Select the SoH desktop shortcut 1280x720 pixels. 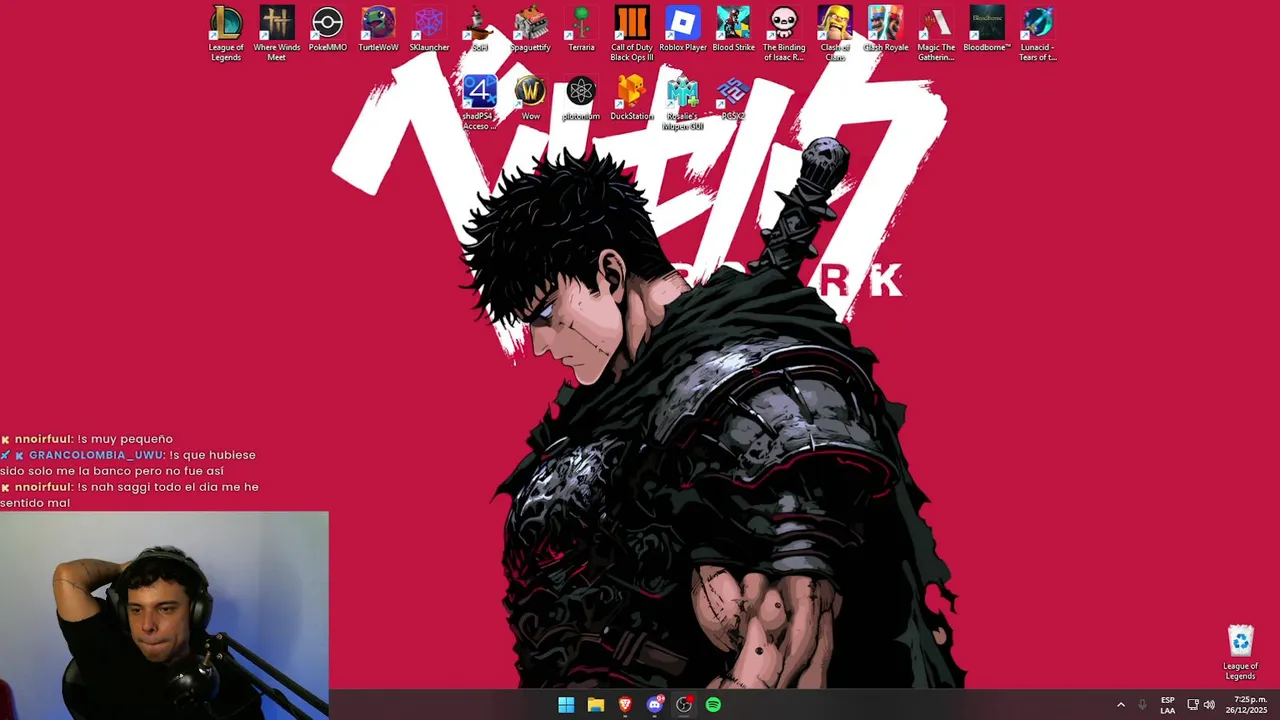coord(480,29)
